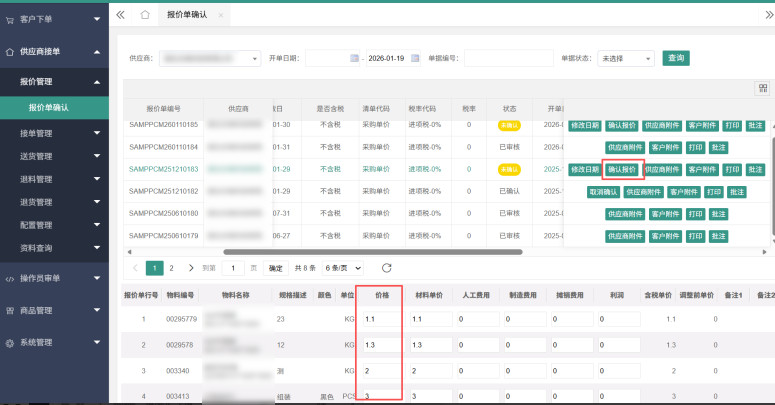
Task: Click 取消确认 for SAMPPCM251210182
Action: [x=603, y=192]
